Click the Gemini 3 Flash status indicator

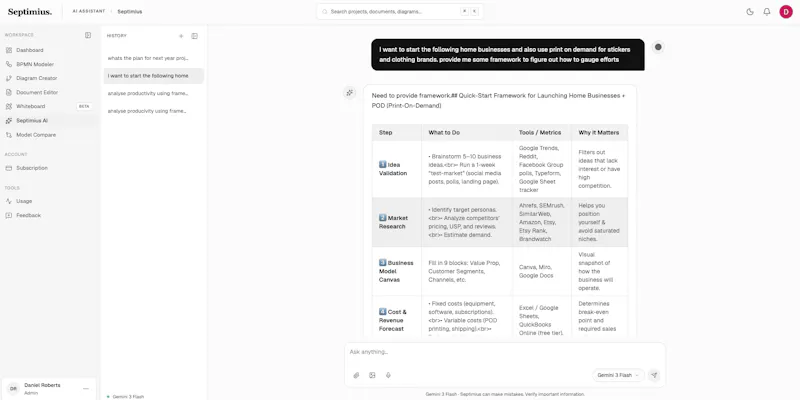coord(126,396)
